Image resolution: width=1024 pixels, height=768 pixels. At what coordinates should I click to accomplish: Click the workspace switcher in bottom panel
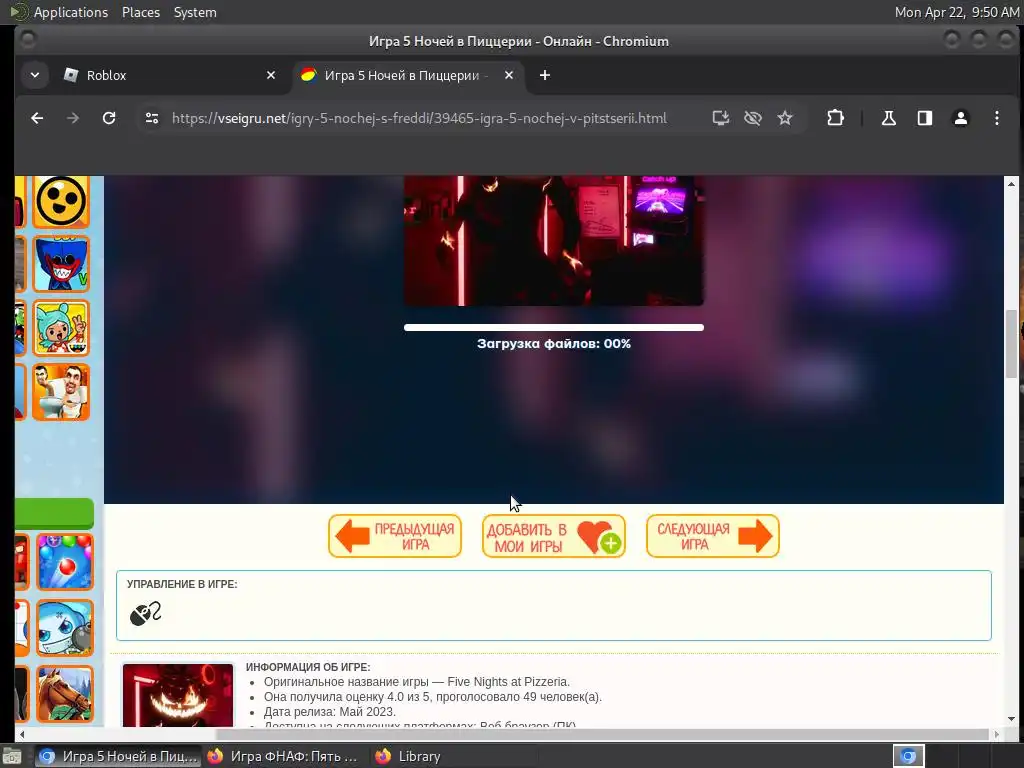pos(908,756)
